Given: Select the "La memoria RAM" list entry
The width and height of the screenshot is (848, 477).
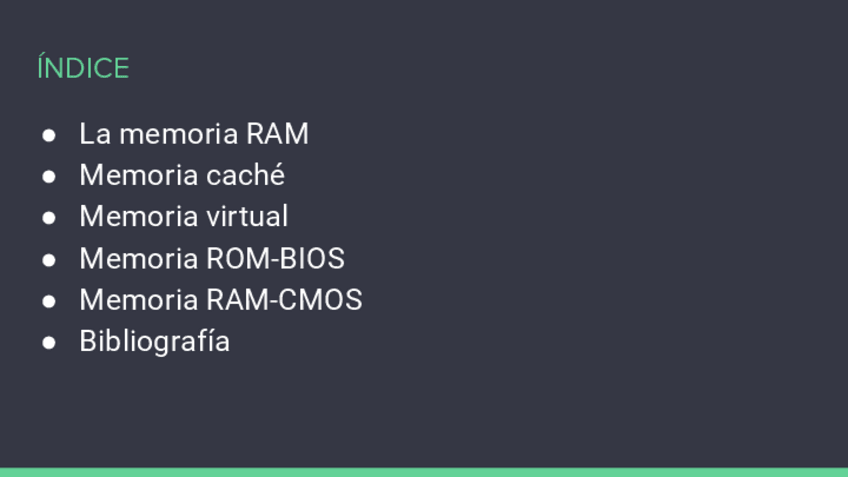Looking at the screenshot, I should point(194,134).
